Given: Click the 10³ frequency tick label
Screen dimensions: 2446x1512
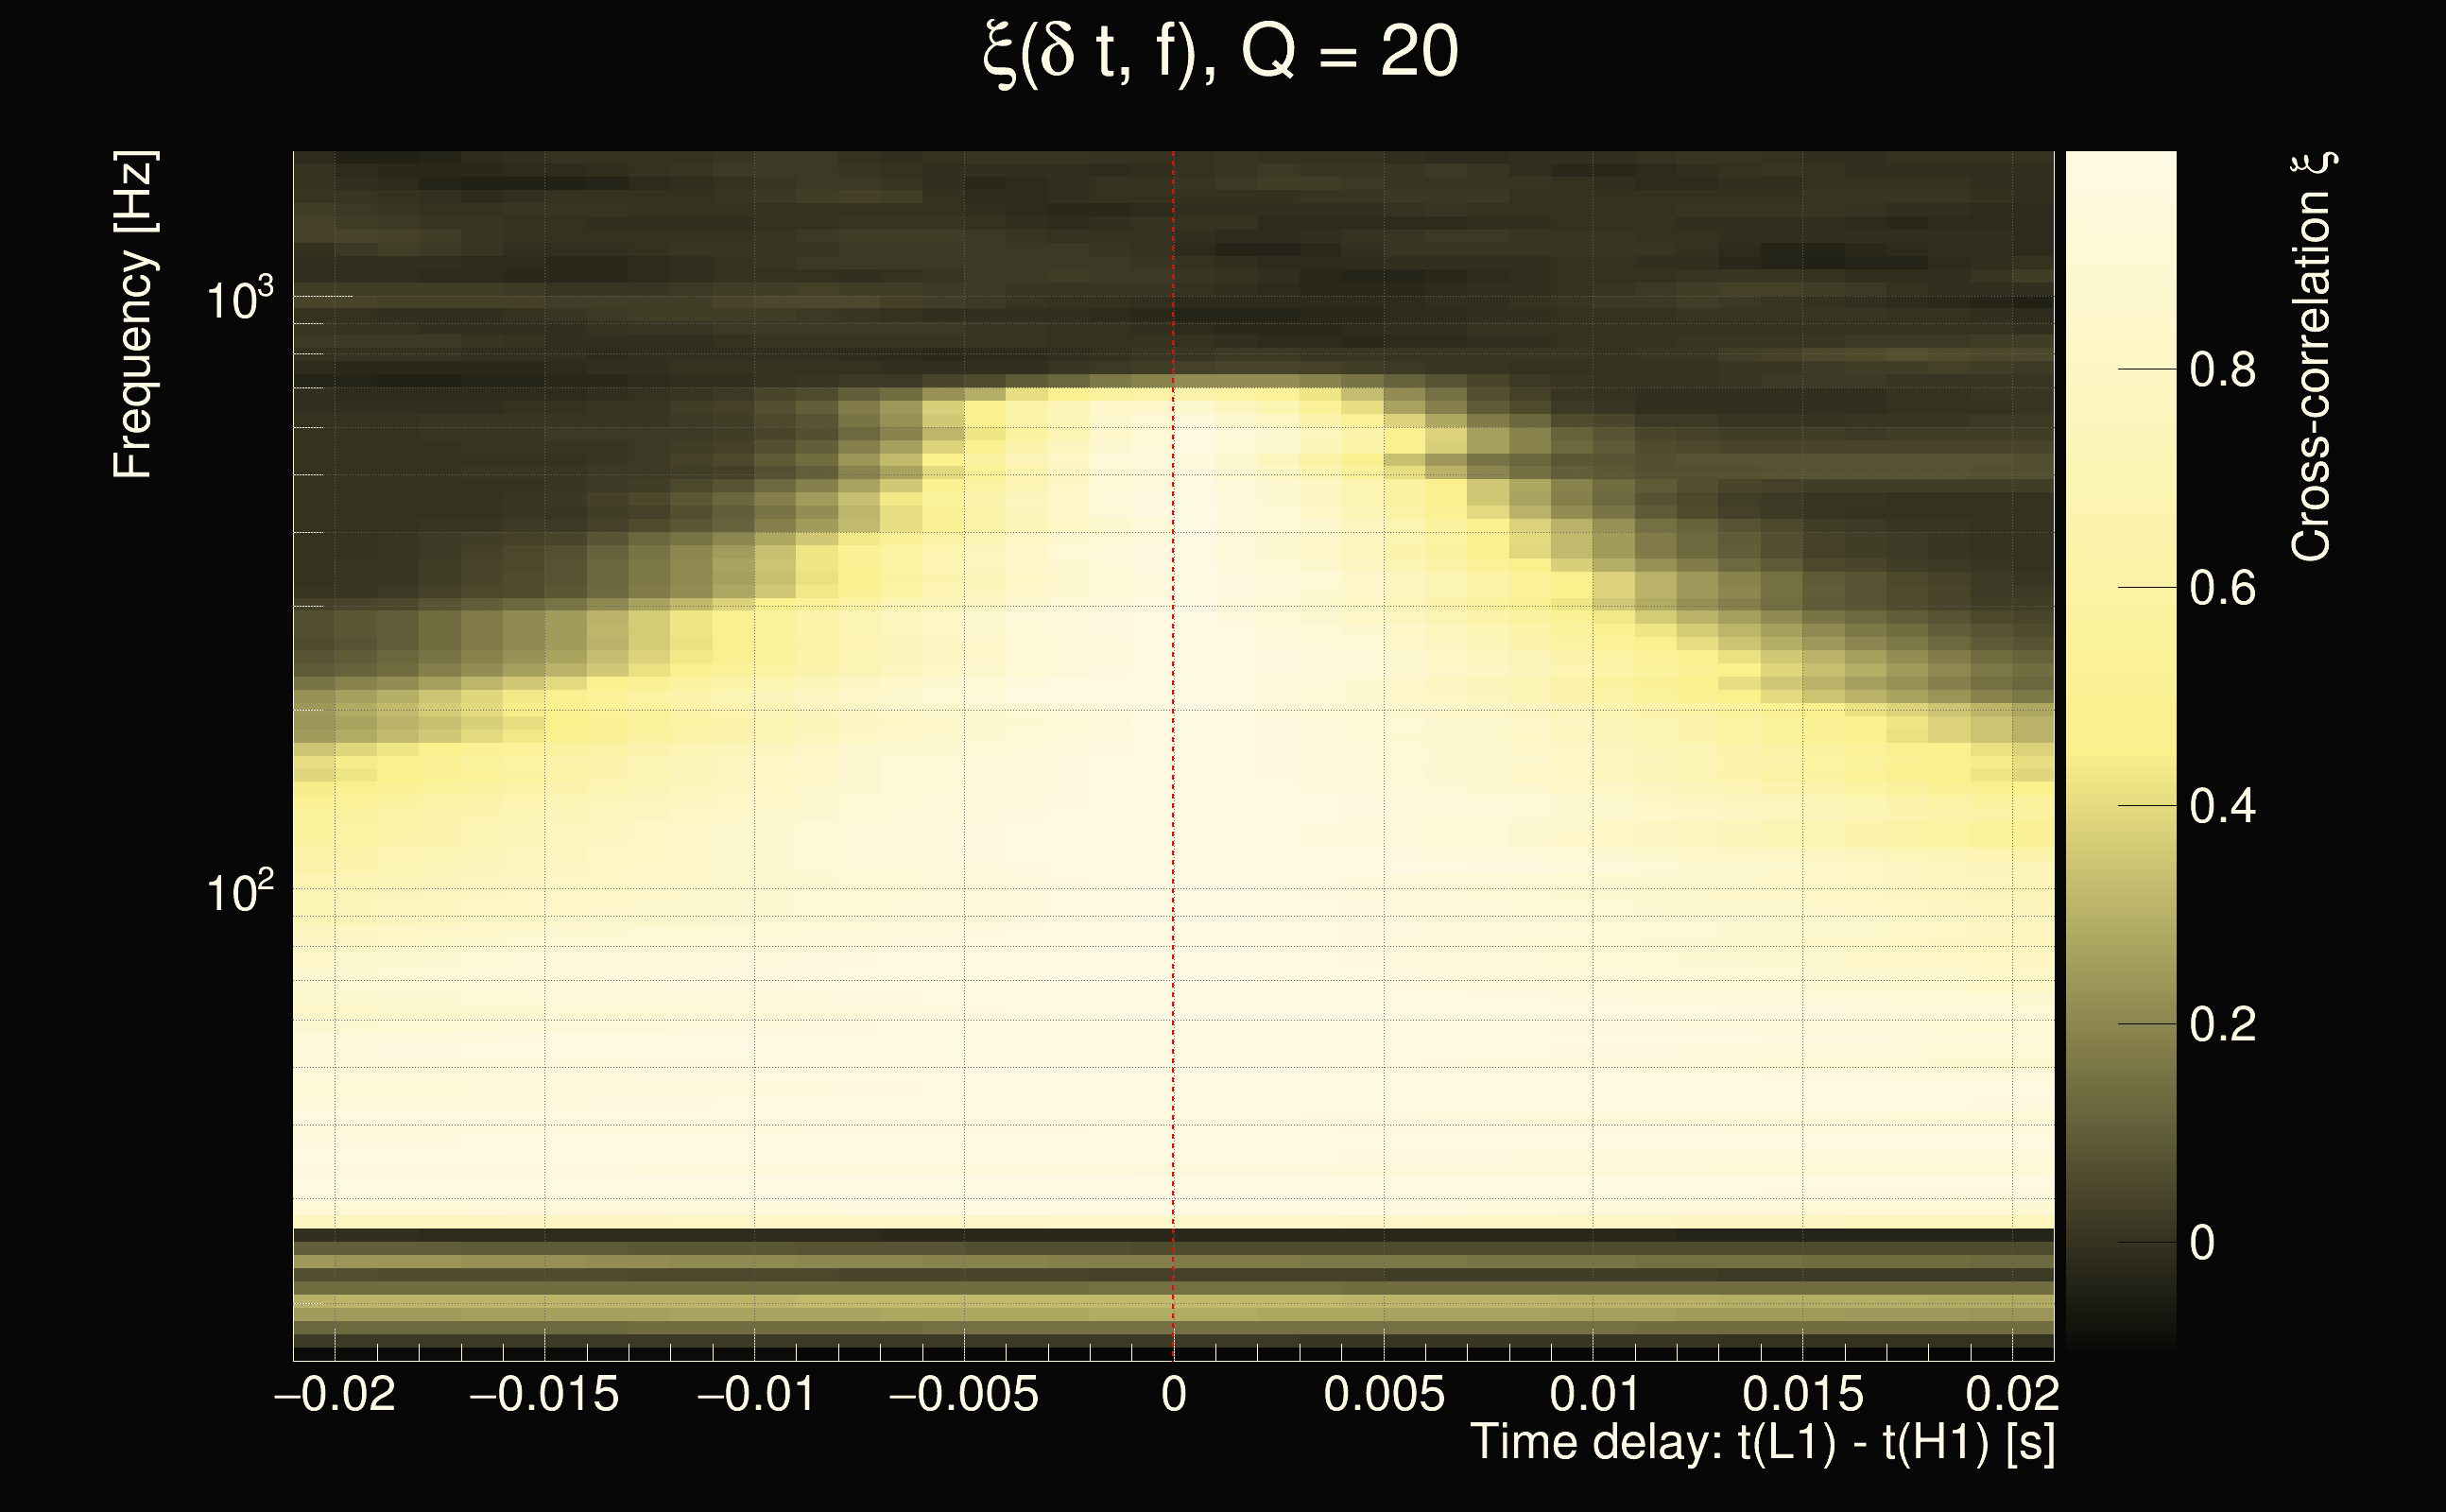Looking at the screenshot, I should click(x=238, y=298).
